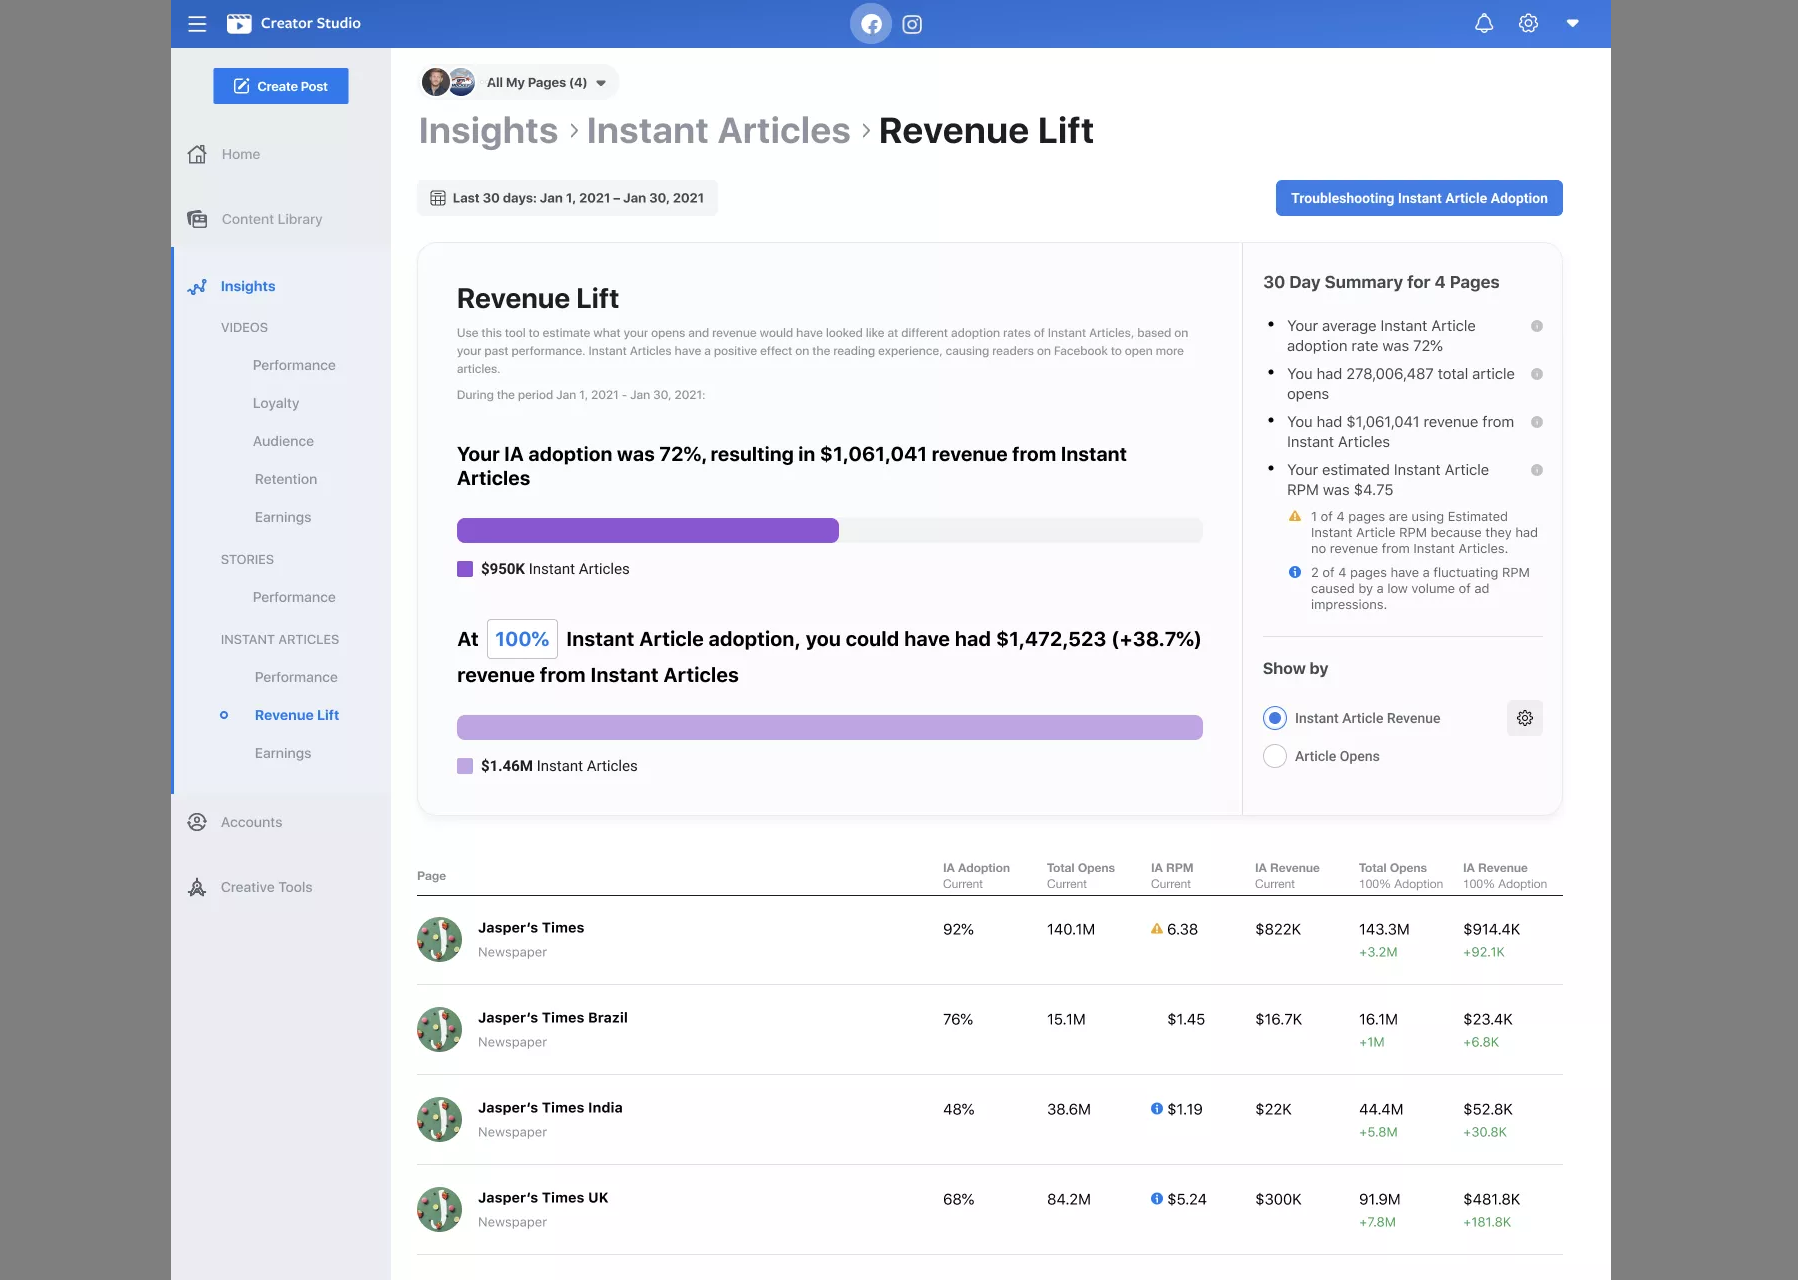The image size is (1798, 1280).
Task: Click info icon next to $1.19 RPM
Action: coord(1157,1109)
